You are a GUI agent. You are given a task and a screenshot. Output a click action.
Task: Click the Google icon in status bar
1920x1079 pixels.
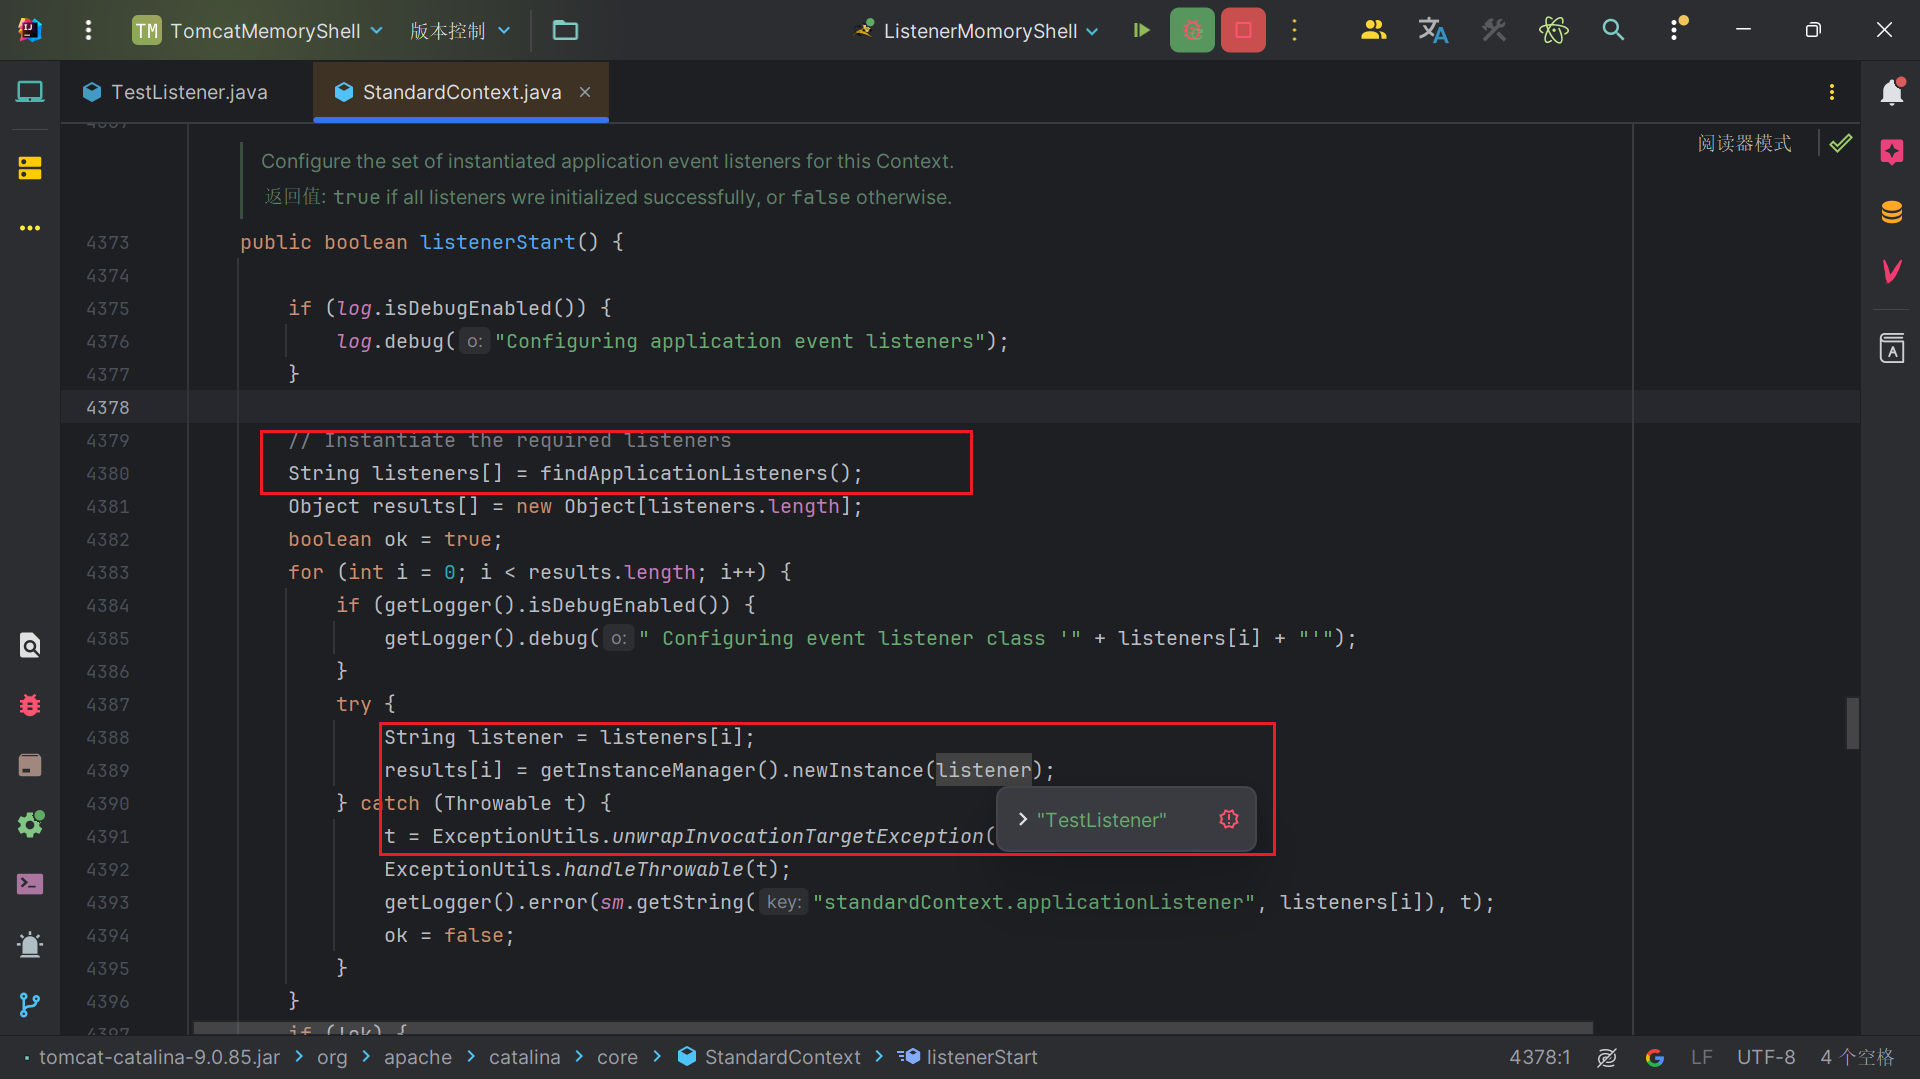point(1655,1057)
